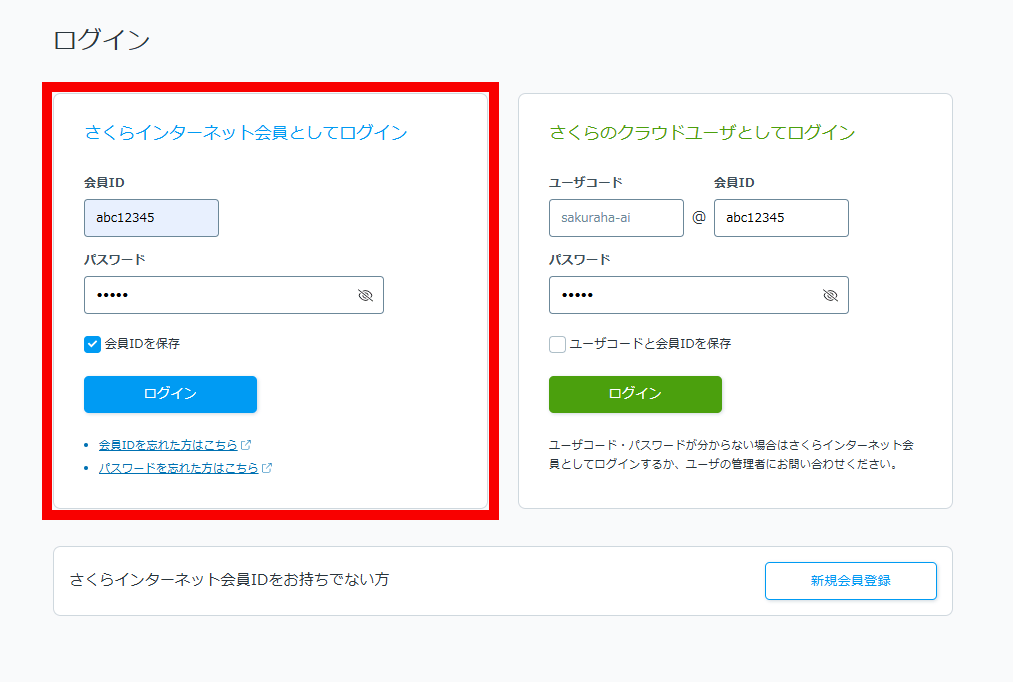Click the green ログイン button

635,394
